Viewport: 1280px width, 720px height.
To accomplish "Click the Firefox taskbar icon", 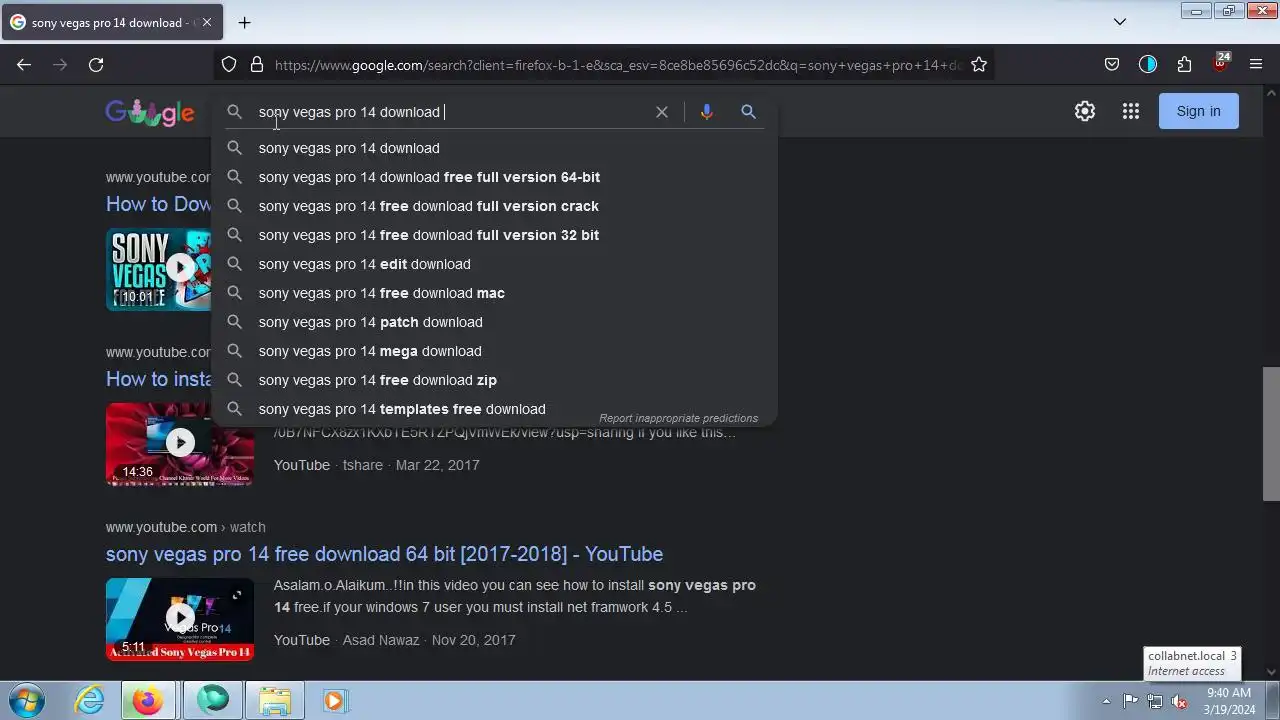I will point(148,701).
